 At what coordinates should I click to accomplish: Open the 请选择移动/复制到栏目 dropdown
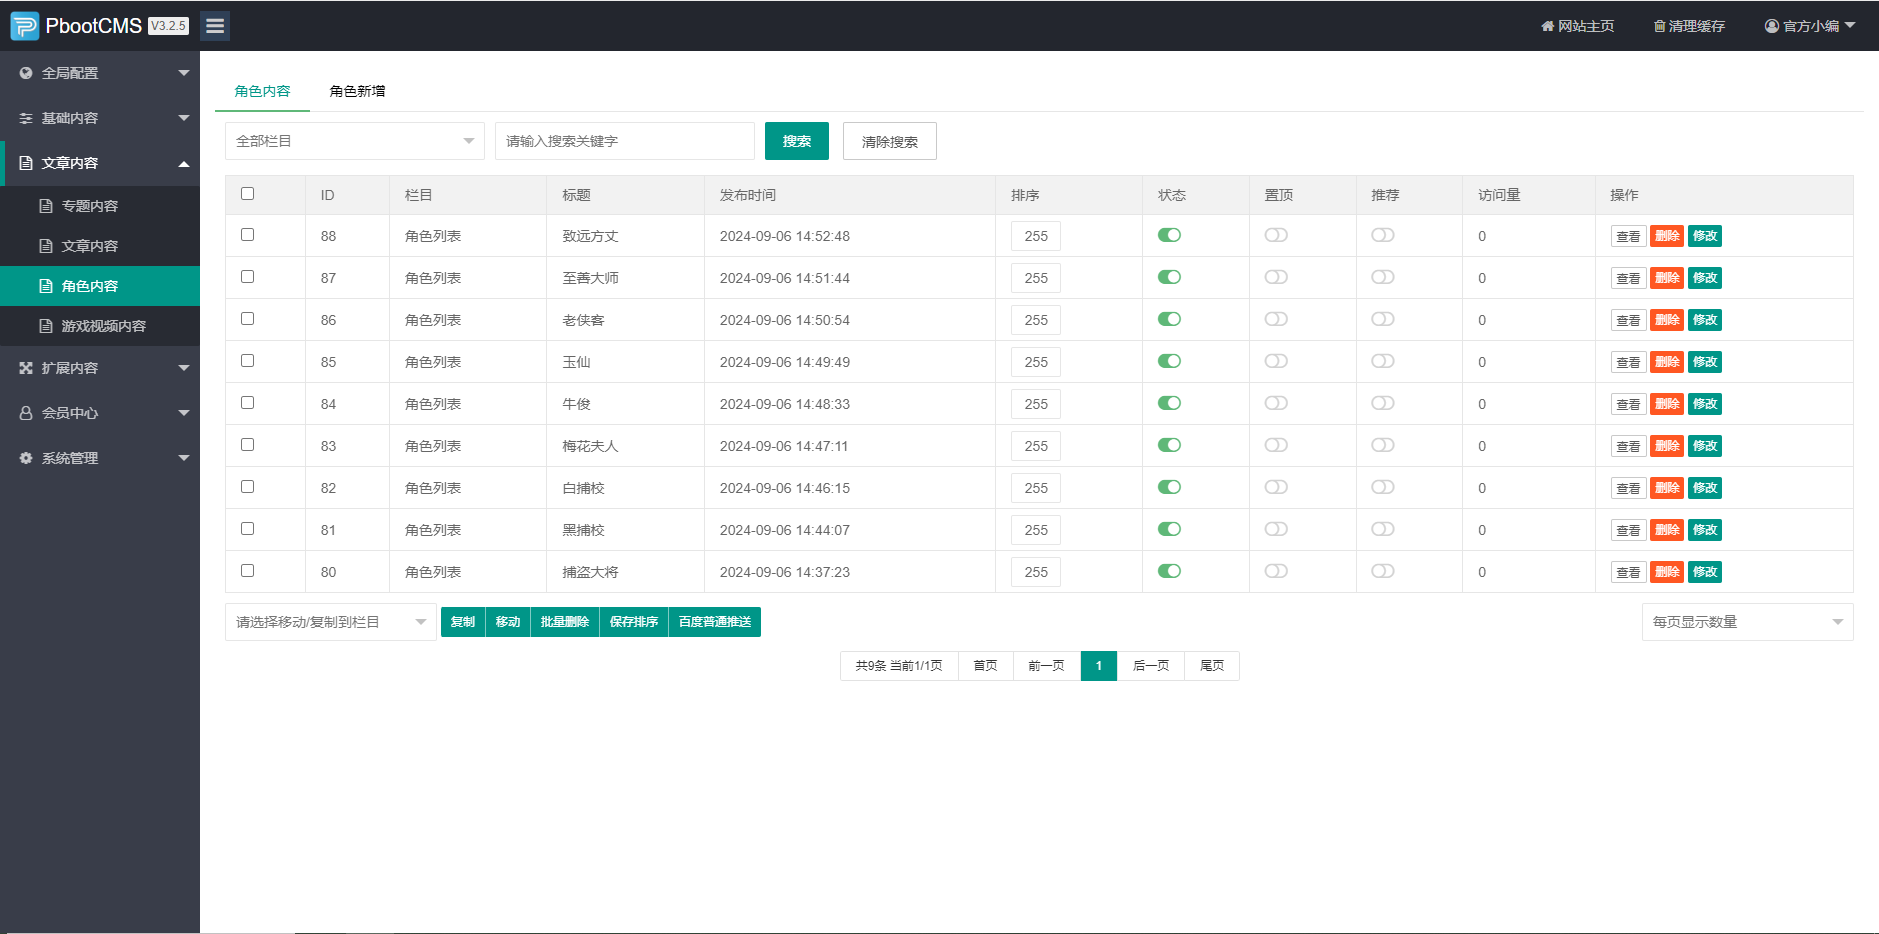point(331,622)
